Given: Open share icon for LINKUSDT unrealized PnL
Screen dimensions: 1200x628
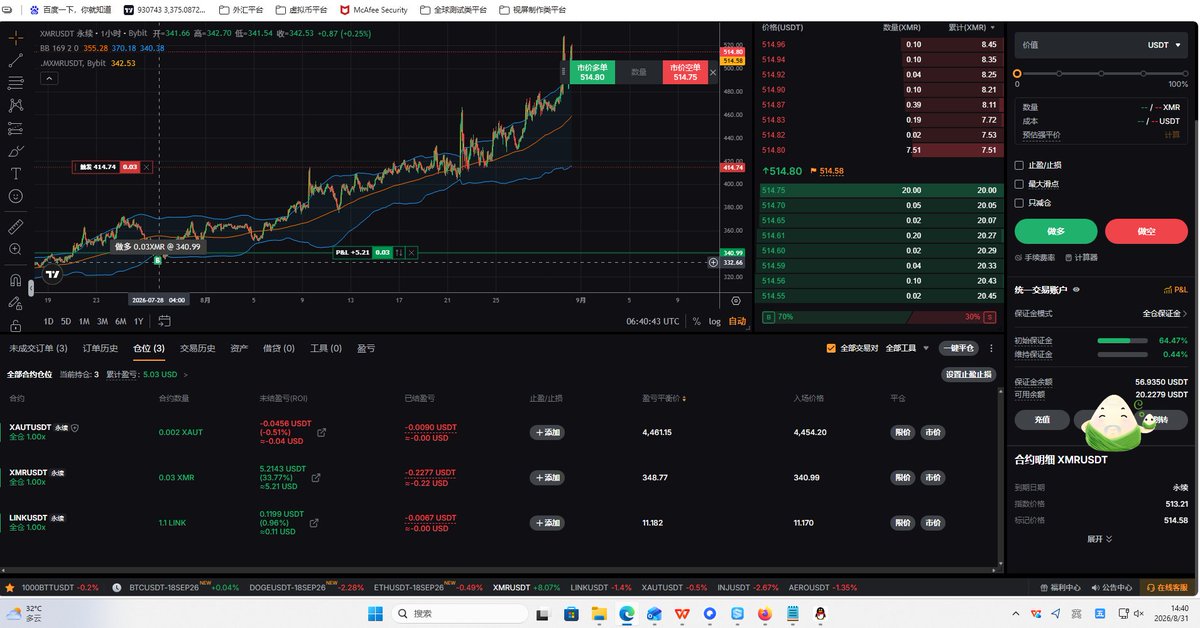Looking at the screenshot, I should pos(316,523).
